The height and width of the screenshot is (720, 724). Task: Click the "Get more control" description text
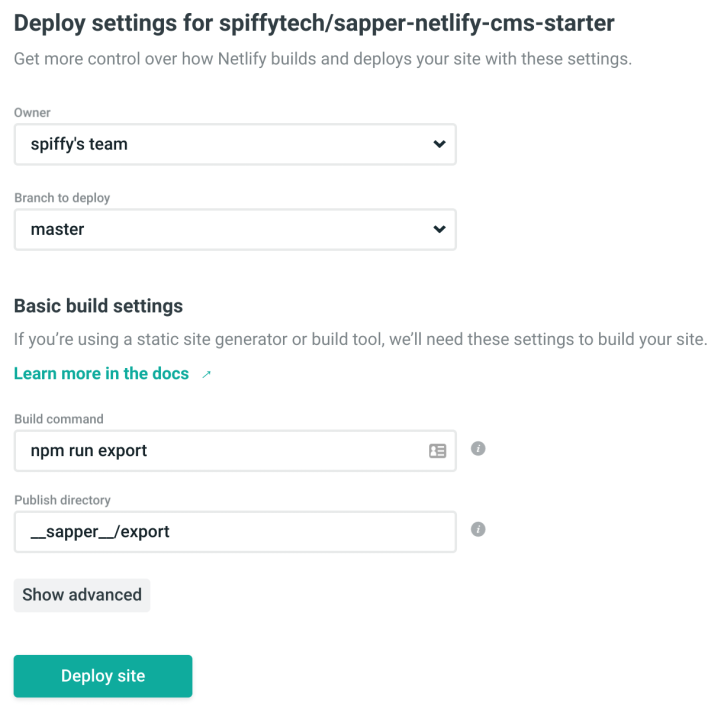322,59
